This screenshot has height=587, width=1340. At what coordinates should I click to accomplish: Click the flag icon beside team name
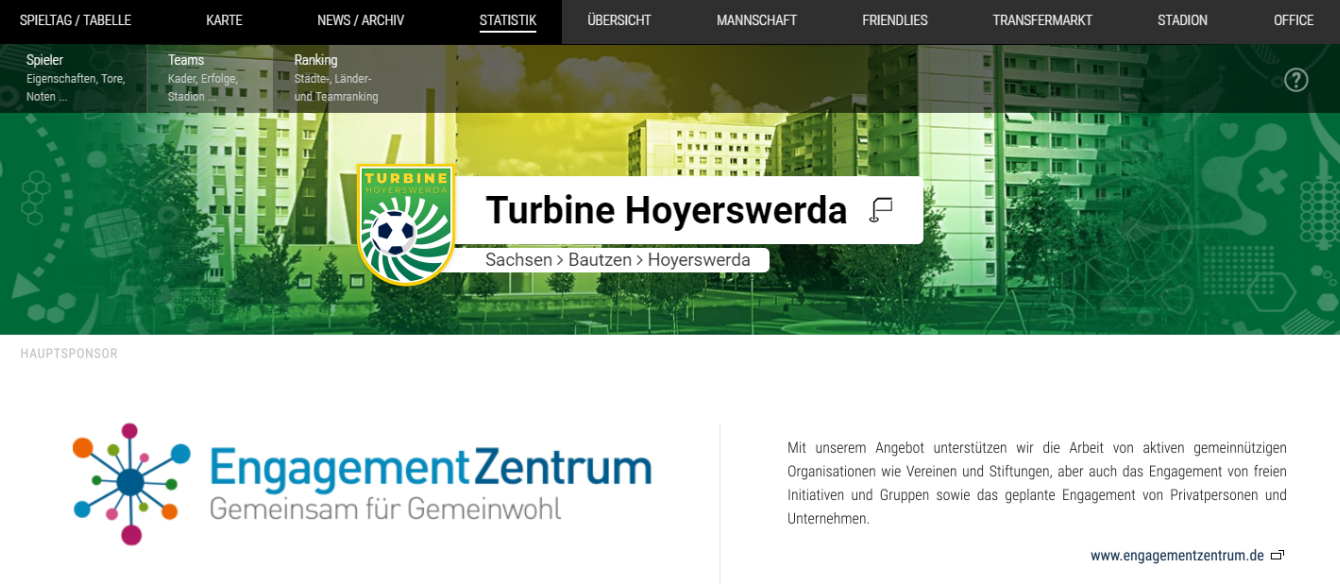[881, 210]
